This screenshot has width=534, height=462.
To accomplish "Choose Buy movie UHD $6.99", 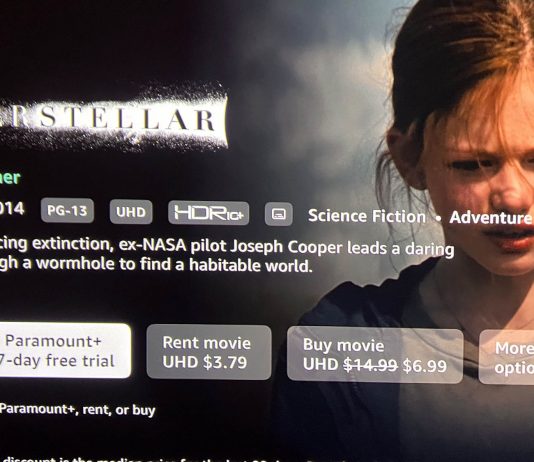I will (375, 355).
